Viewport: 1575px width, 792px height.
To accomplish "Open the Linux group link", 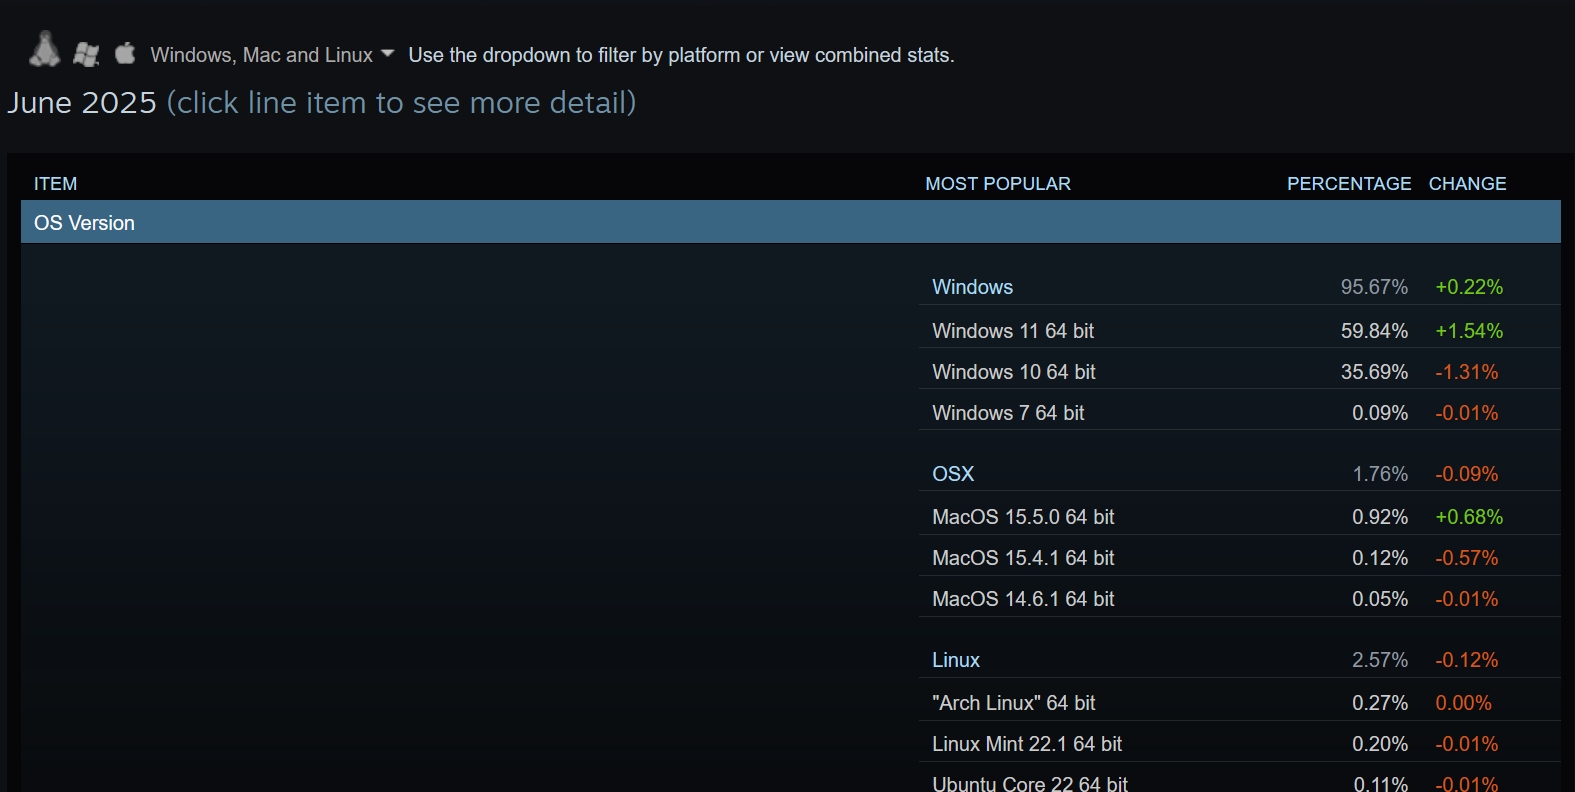I will pyautogui.click(x=956, y=660).
